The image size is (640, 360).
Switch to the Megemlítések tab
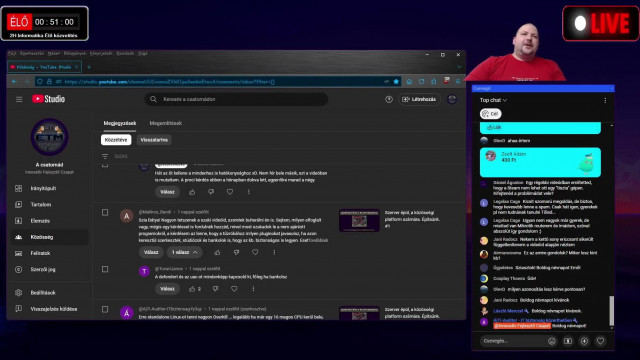(165, 123)
